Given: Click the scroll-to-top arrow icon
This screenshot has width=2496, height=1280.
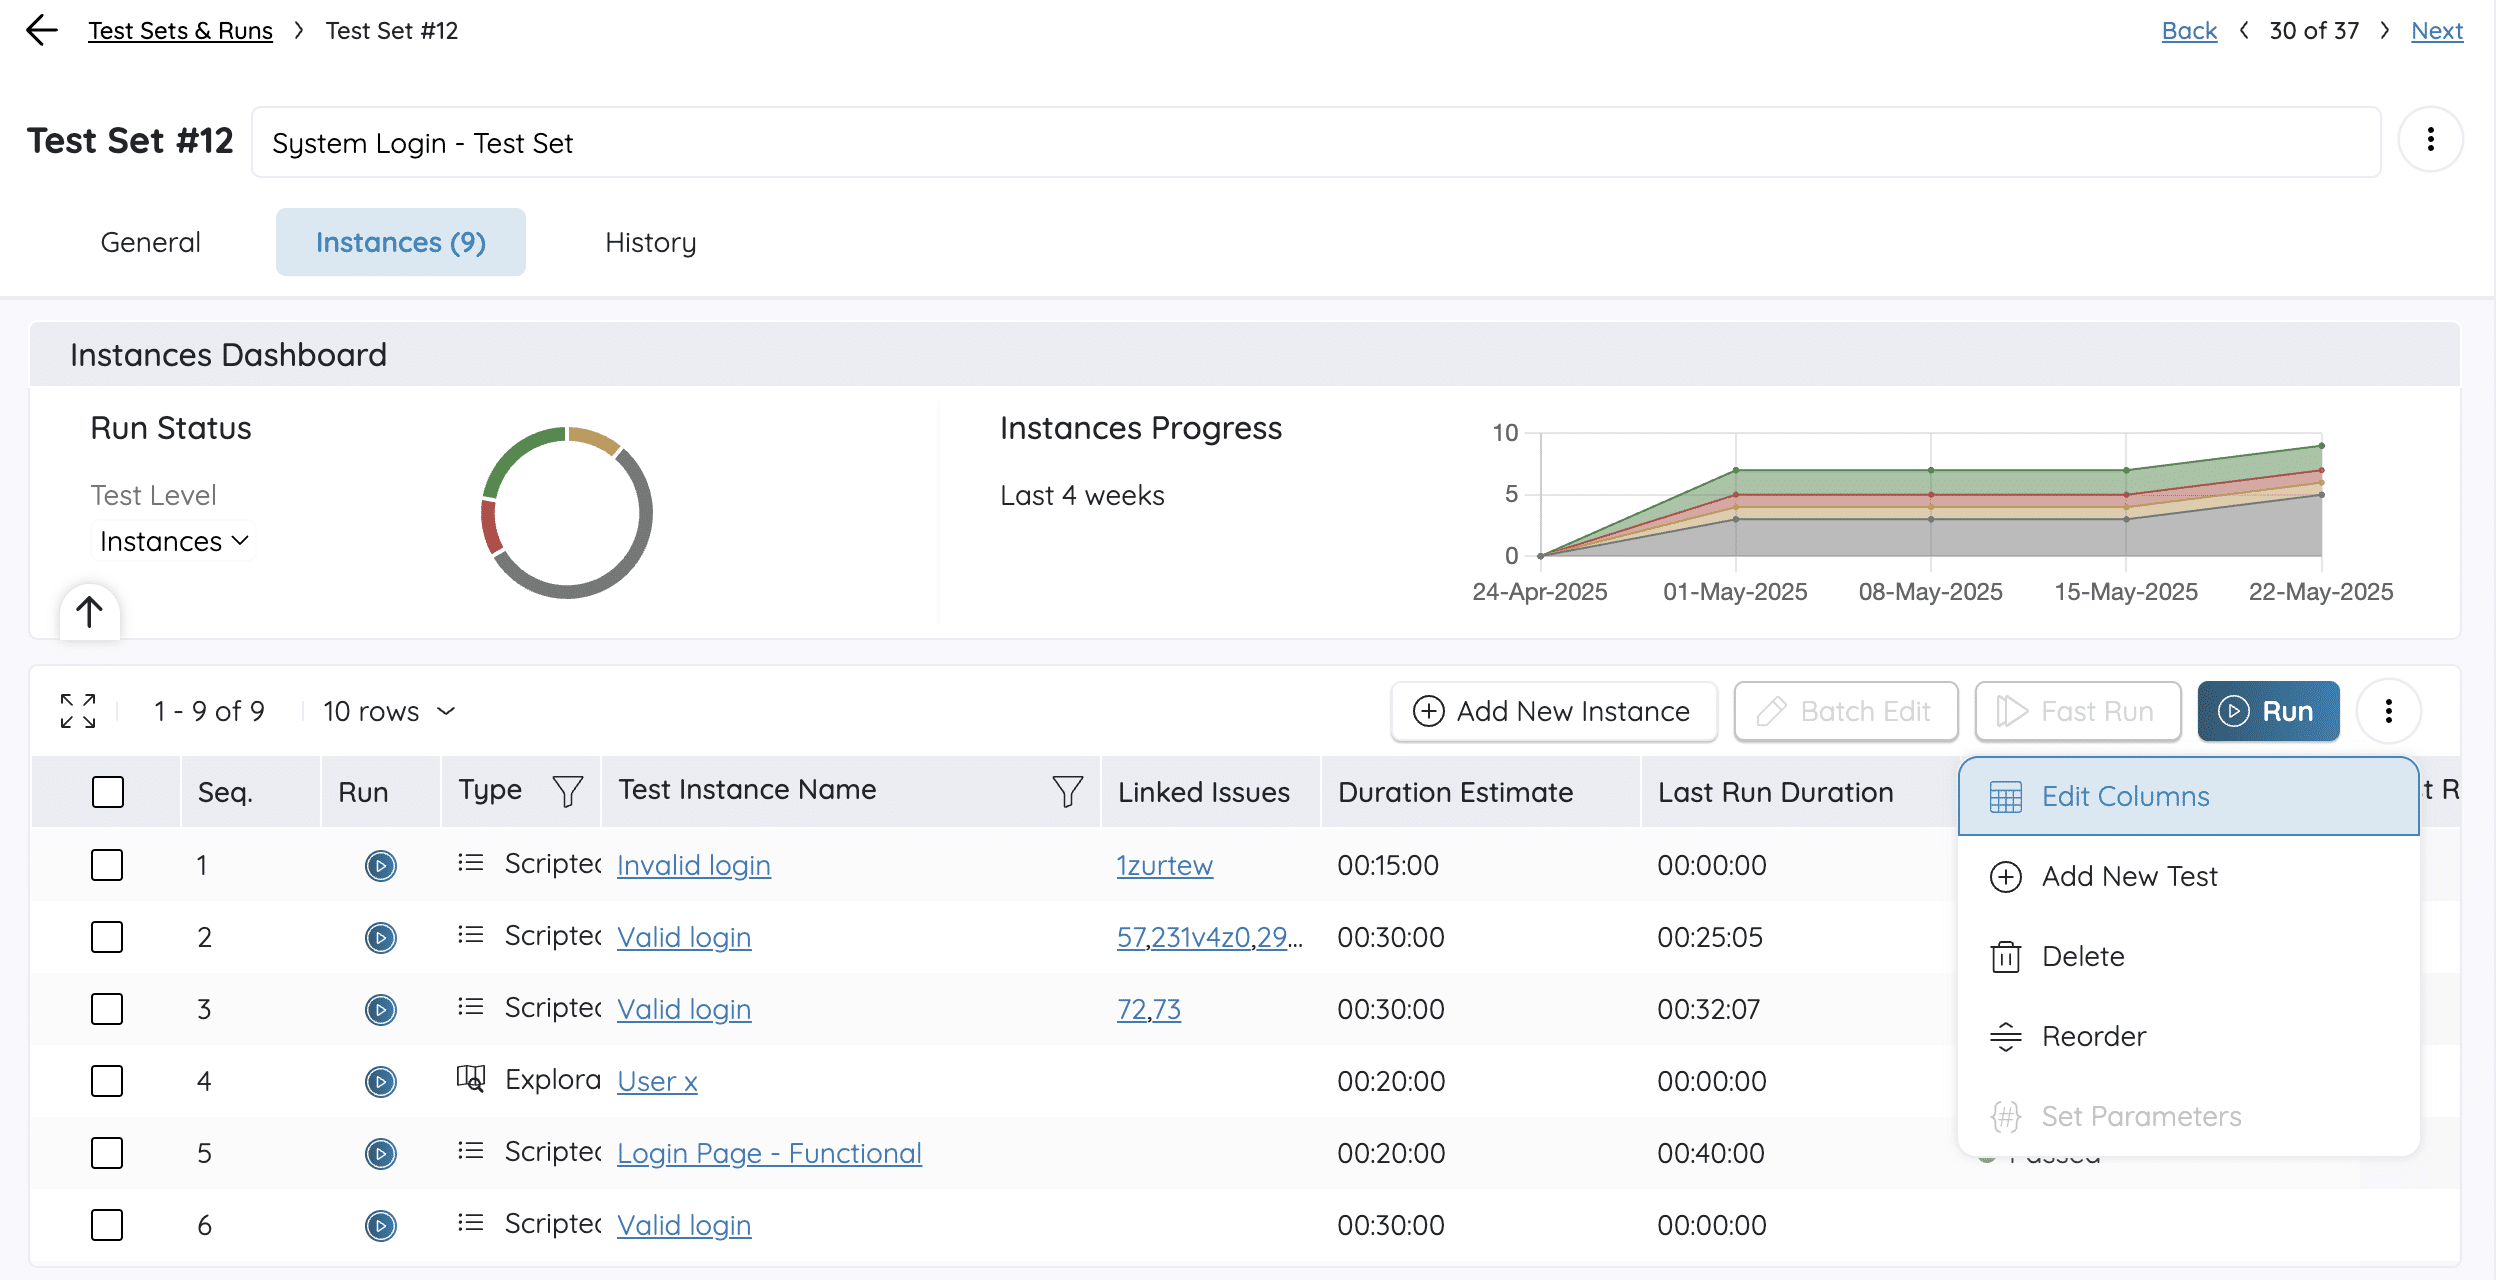Looking at the screenshot, I should (89, 611).
